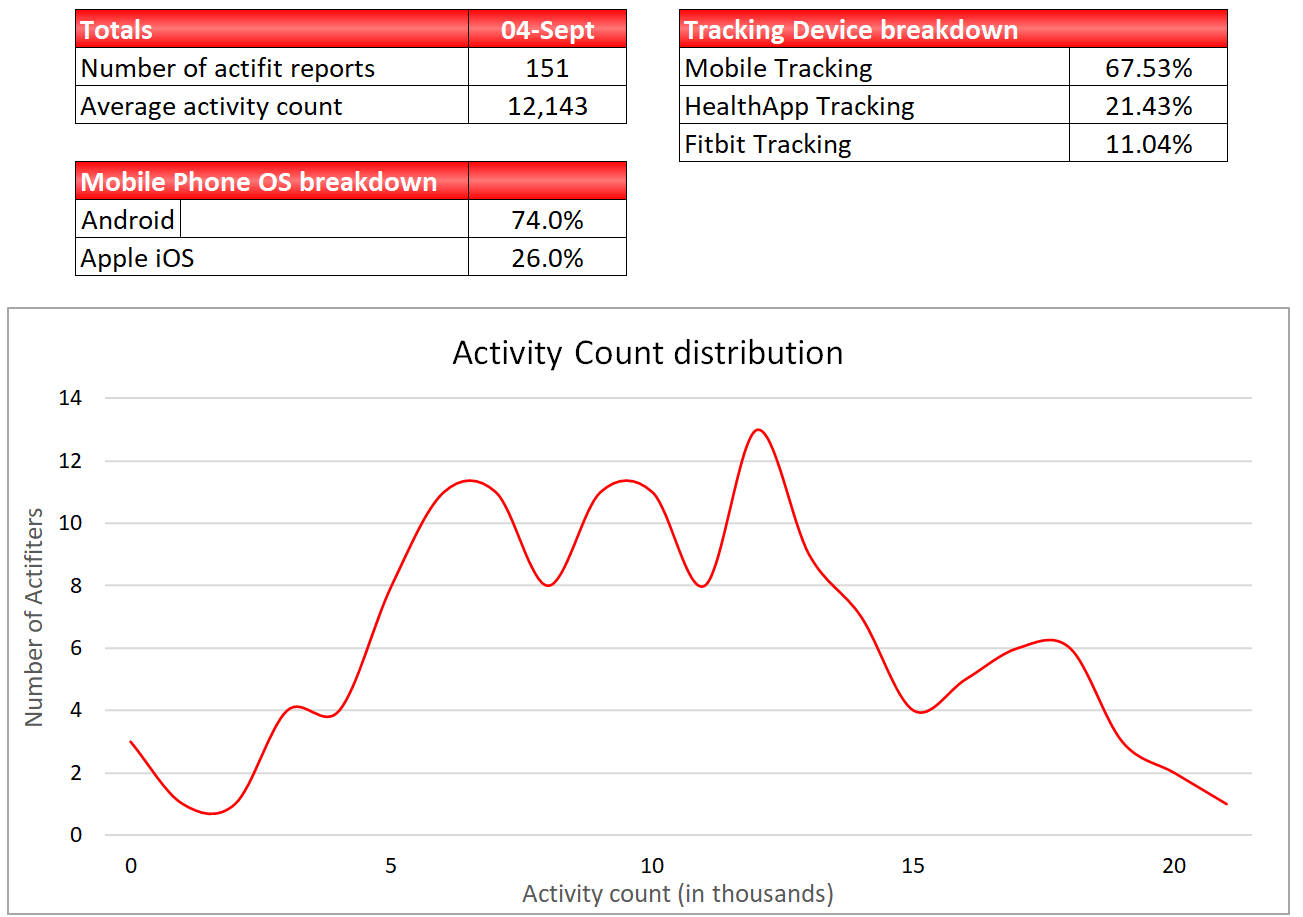The height and width of the screenshot is (917, 1303).
Task: Select the 'Totals' header cell
Action: click(x=272, y=29)
